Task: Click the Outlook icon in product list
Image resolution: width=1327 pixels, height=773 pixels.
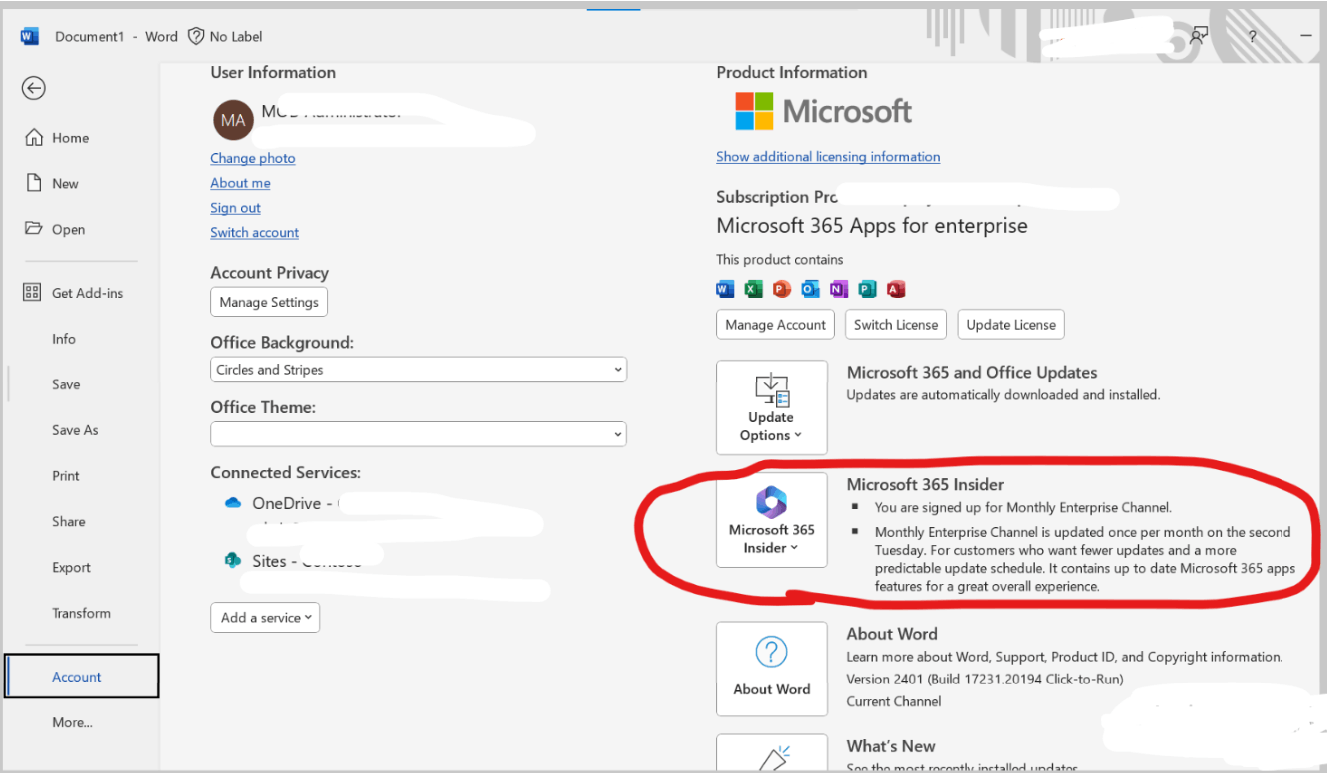Action: [811, 289]
